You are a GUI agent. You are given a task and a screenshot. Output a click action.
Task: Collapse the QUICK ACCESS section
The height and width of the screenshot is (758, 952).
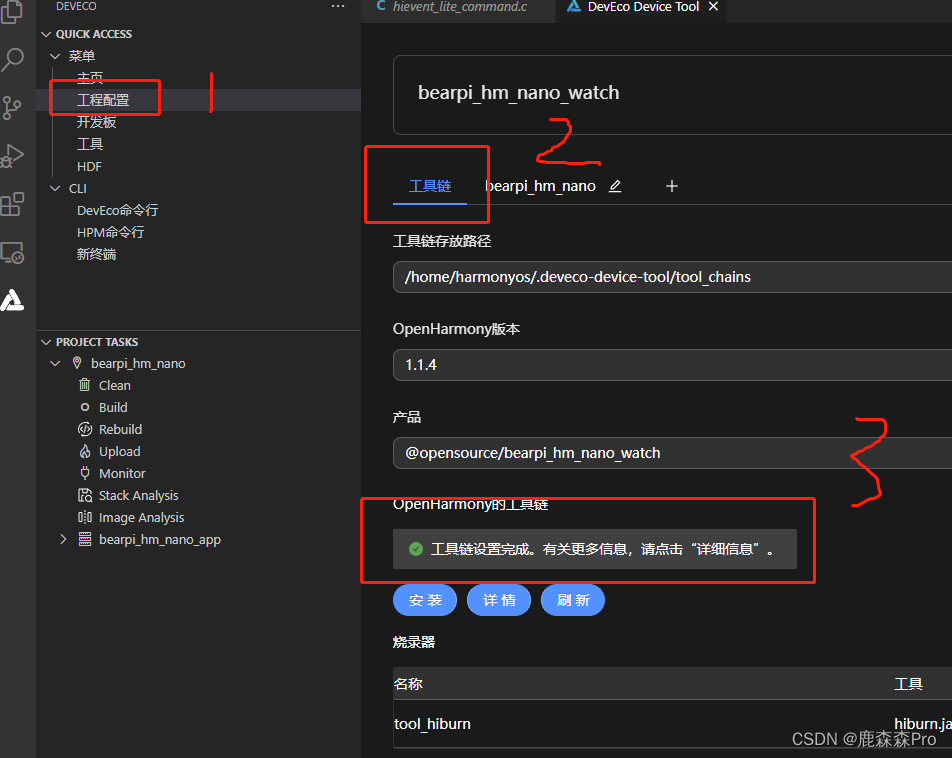click(x=46, y=34)
